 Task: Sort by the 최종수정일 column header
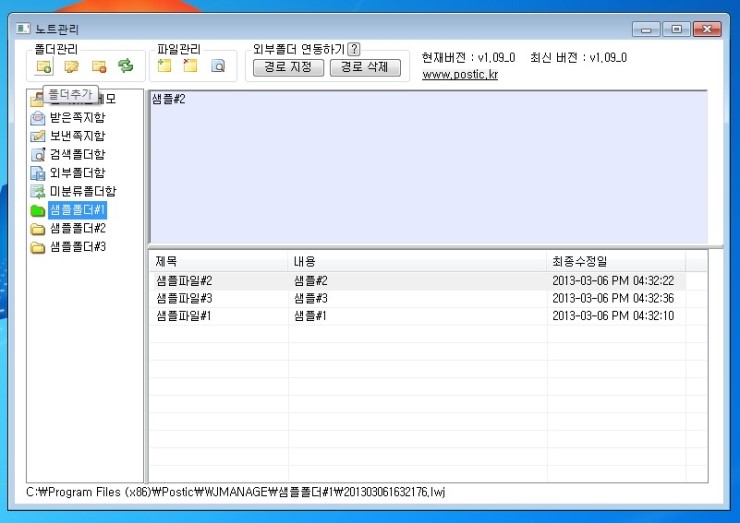pyautogui.click(x=616, y=261)
